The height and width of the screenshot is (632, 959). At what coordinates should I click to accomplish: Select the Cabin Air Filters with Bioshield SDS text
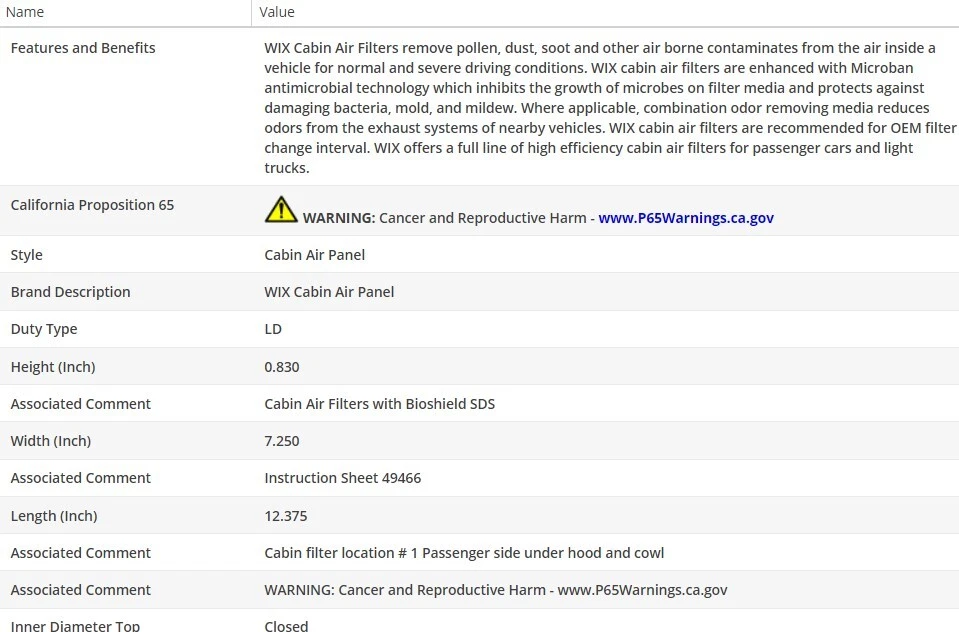click(x=380, y=404)
